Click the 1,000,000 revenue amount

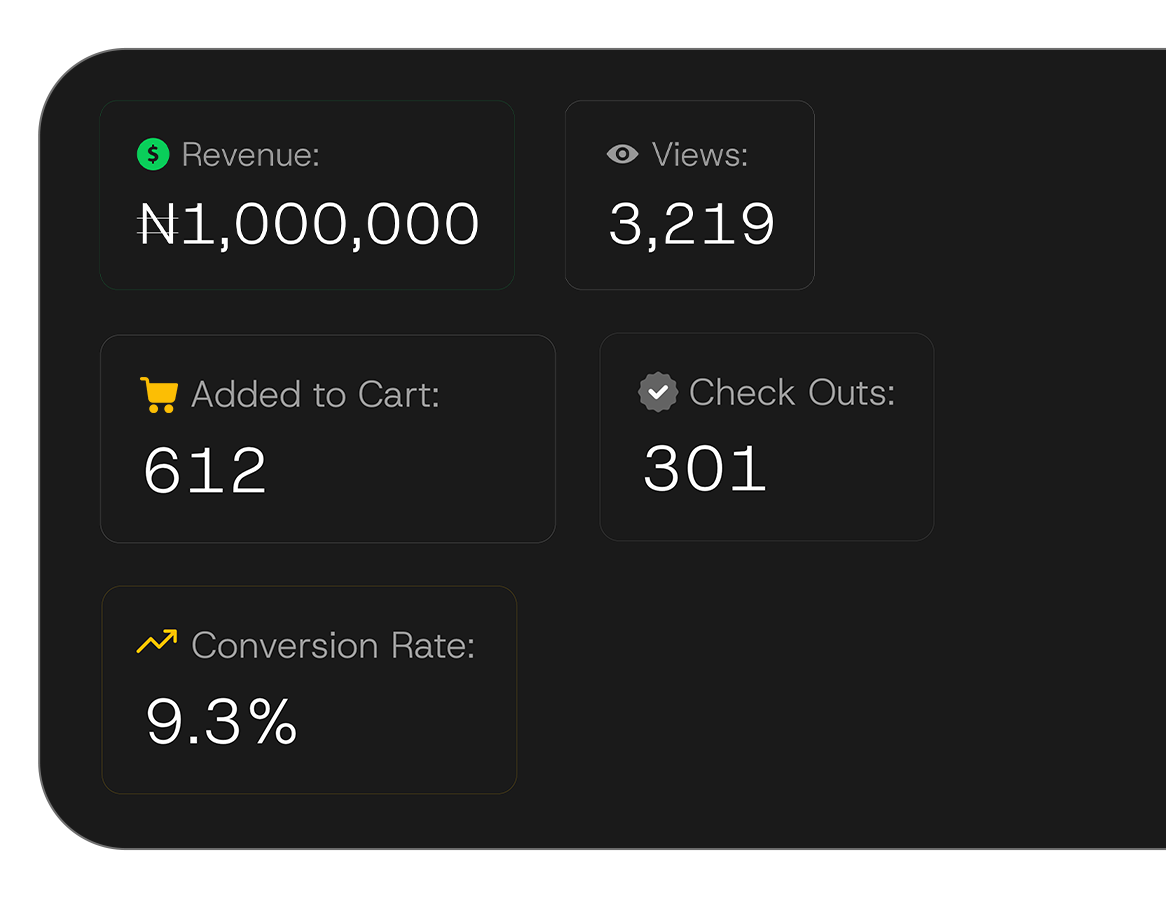(330, 224)
